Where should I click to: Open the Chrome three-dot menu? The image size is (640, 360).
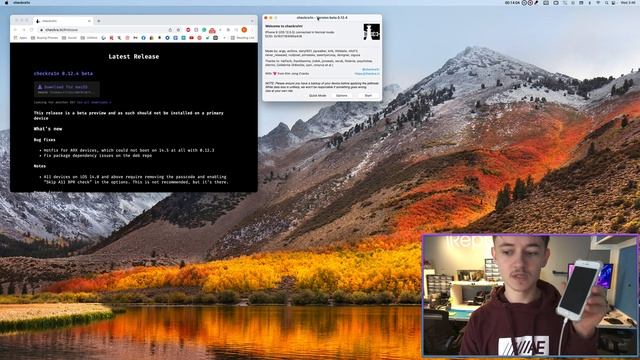click(x=252, y=30)
